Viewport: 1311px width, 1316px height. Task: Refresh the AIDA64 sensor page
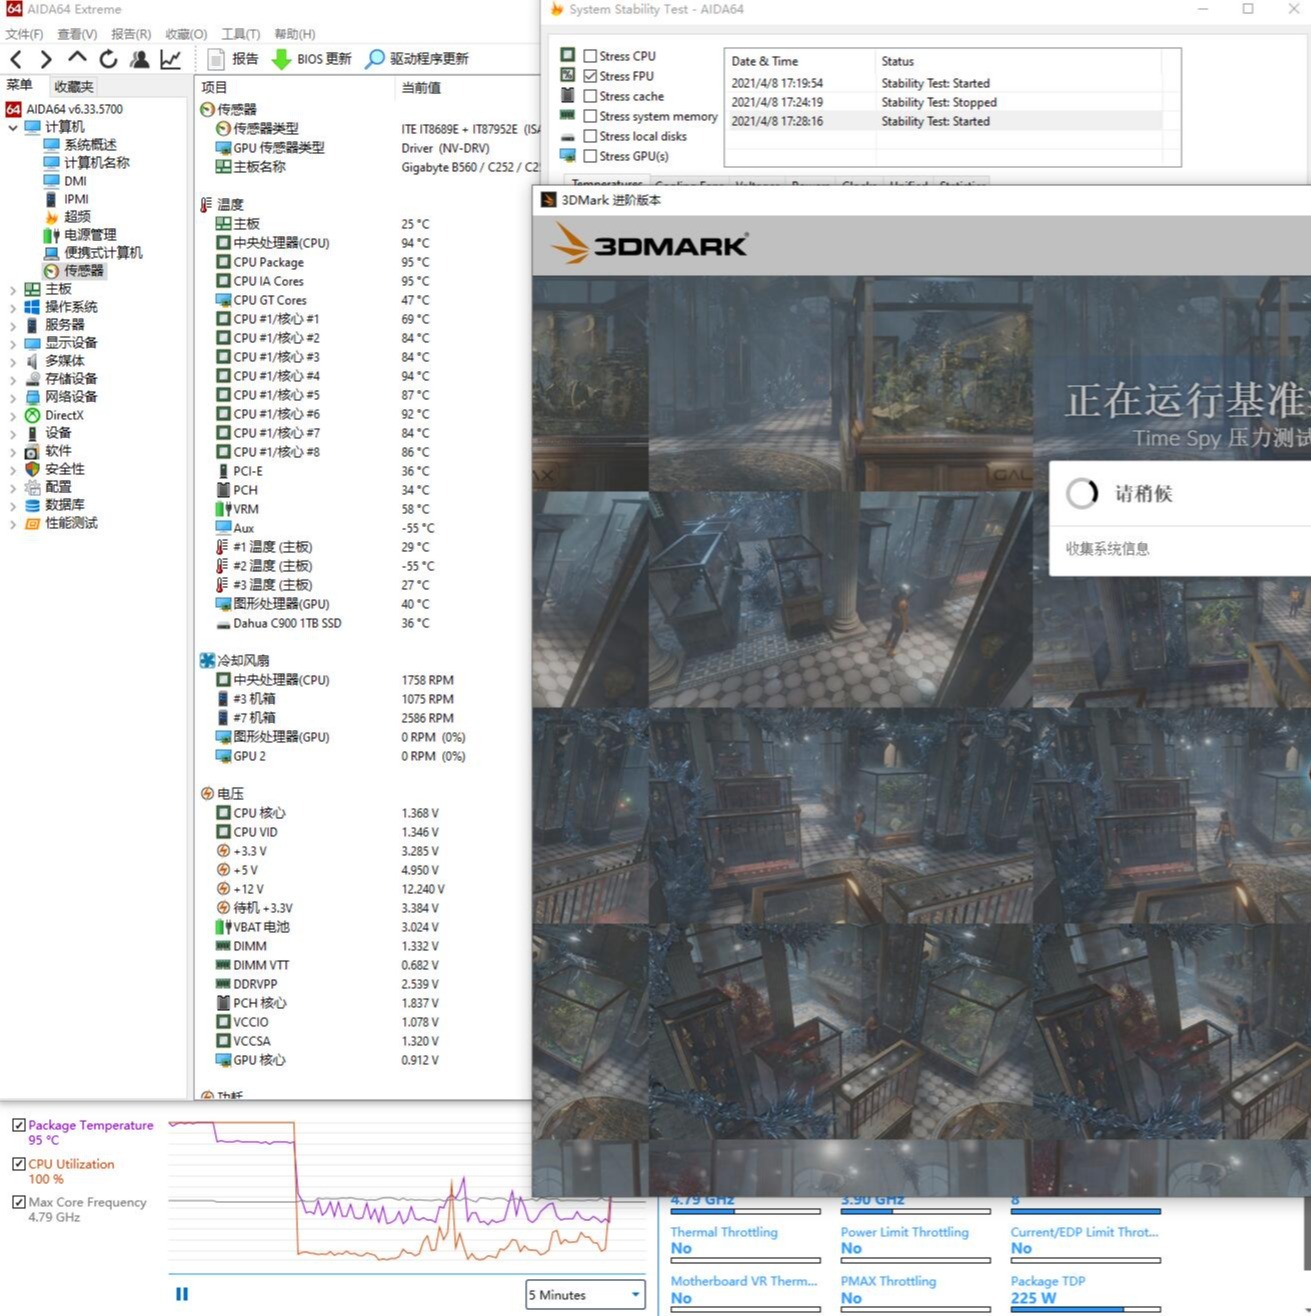pyautogui.click(x=108, y=59)
